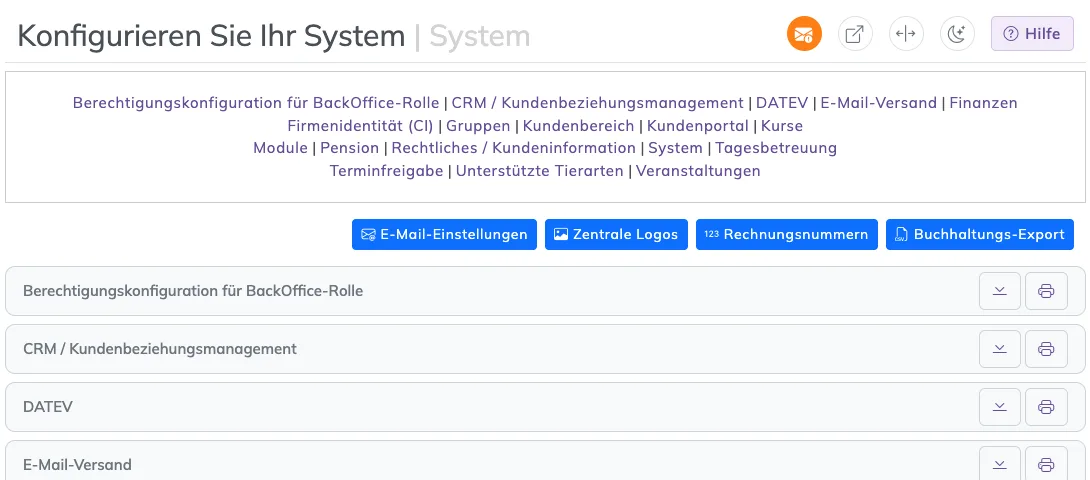Click the Berechtigungskonfiguration für BackOffice-Rolle panel title
Image resolution: width=1090 pixels, height=480 pixels.
[x=193, y=291]
